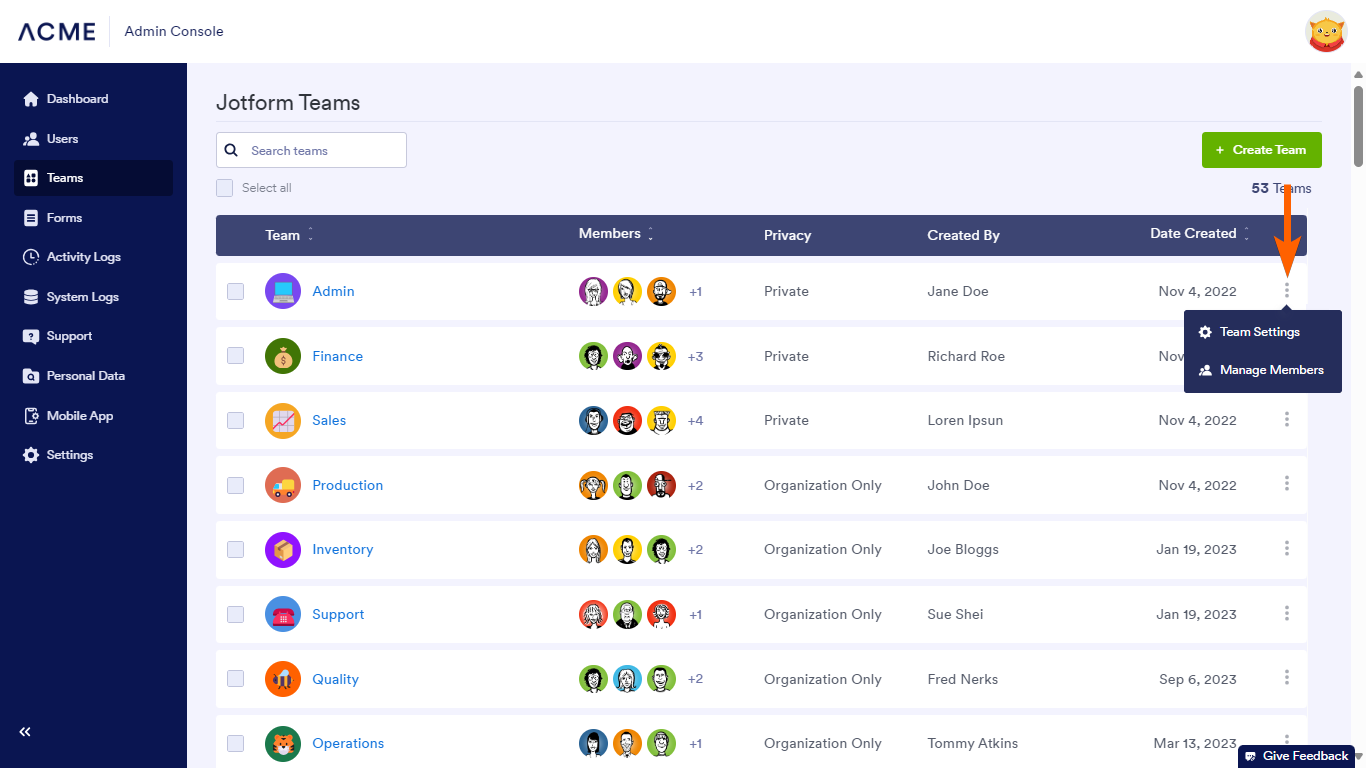This screenshot has height=768, width=1366.
Task: Click the Admin team avatar icon
Action: tap(283, 291)
